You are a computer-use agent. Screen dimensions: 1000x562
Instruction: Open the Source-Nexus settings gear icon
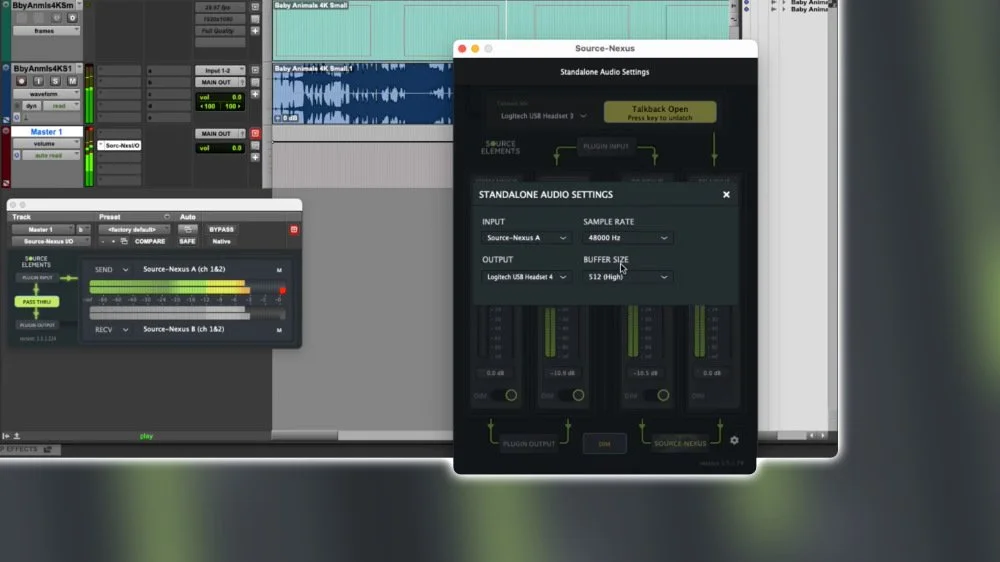pyautogui.click(x=734, y=440)
